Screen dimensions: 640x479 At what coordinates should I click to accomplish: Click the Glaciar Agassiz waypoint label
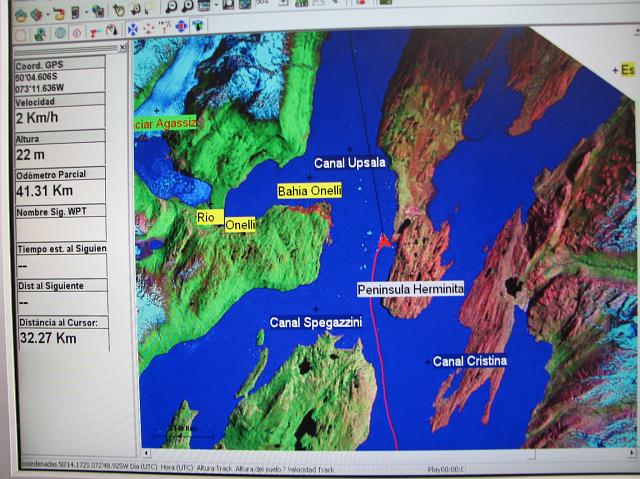point(165,123)
